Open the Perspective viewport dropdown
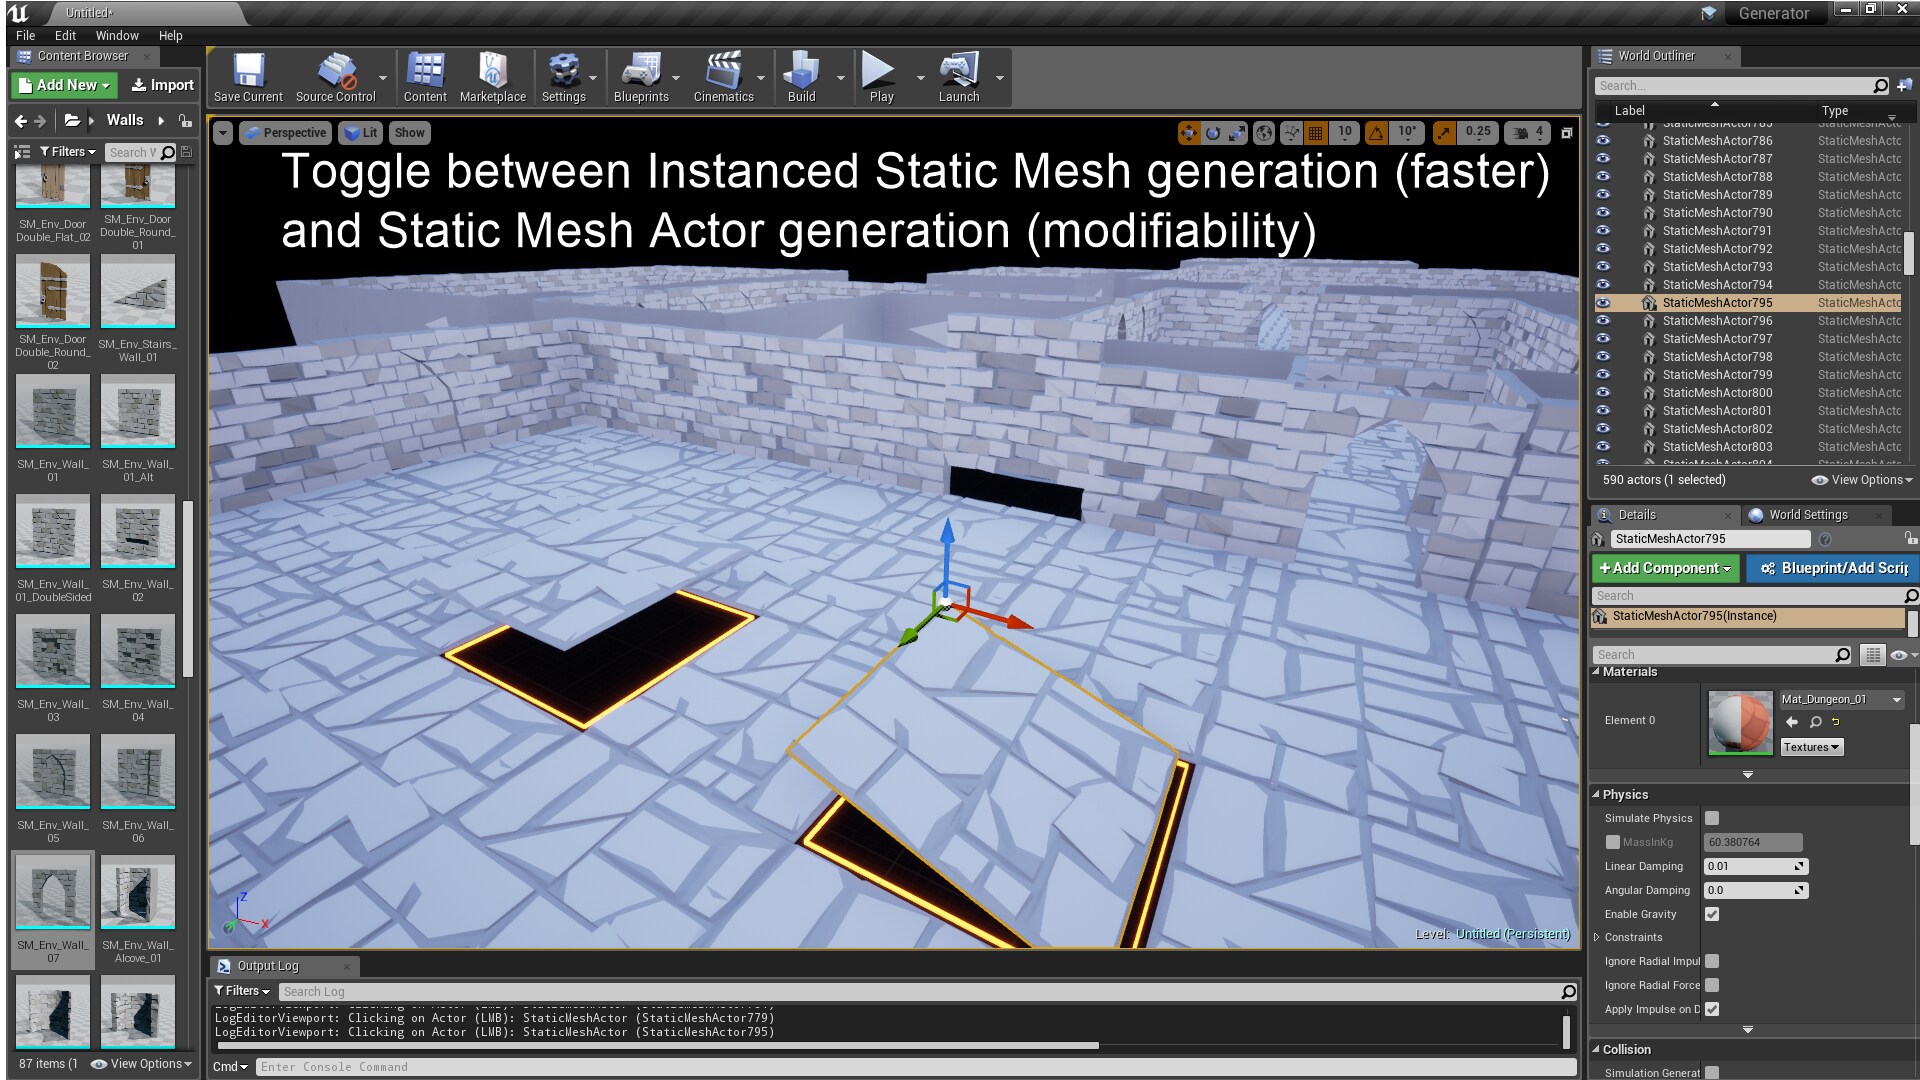 287,132
